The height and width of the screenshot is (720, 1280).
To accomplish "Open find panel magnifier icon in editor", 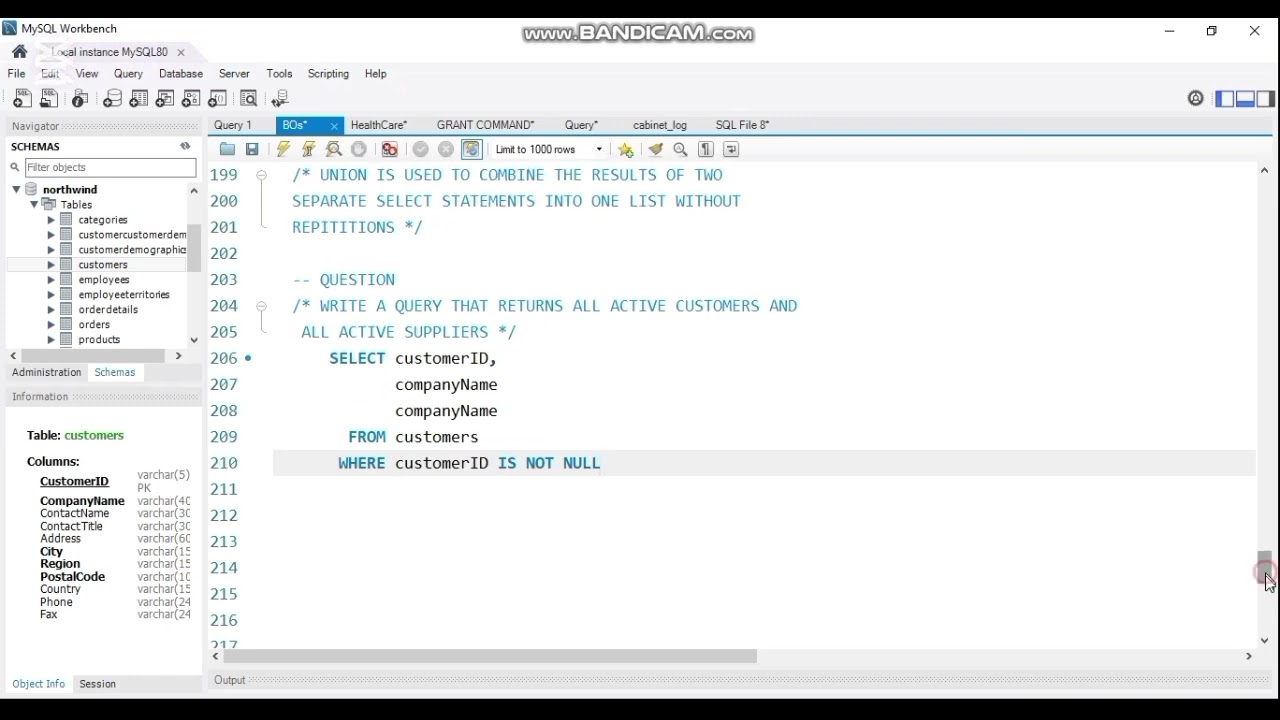I will (681, 149).
